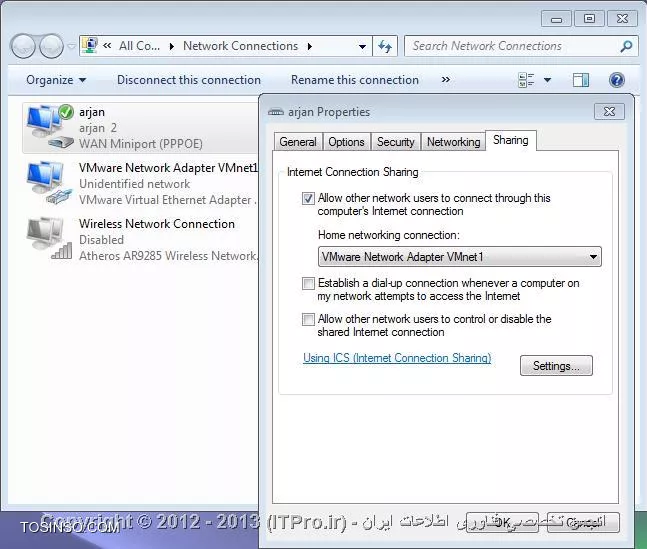Toggle the preview pane icon

tap(581, 80)
